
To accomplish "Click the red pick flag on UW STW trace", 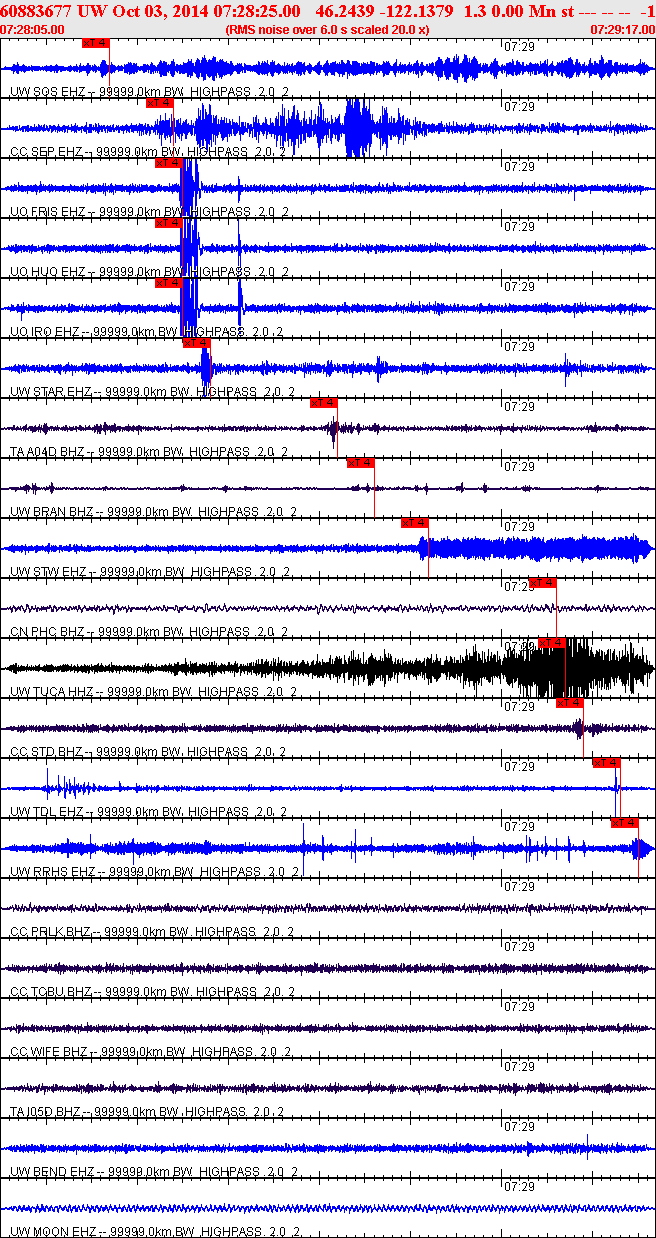I will (415, 523).
